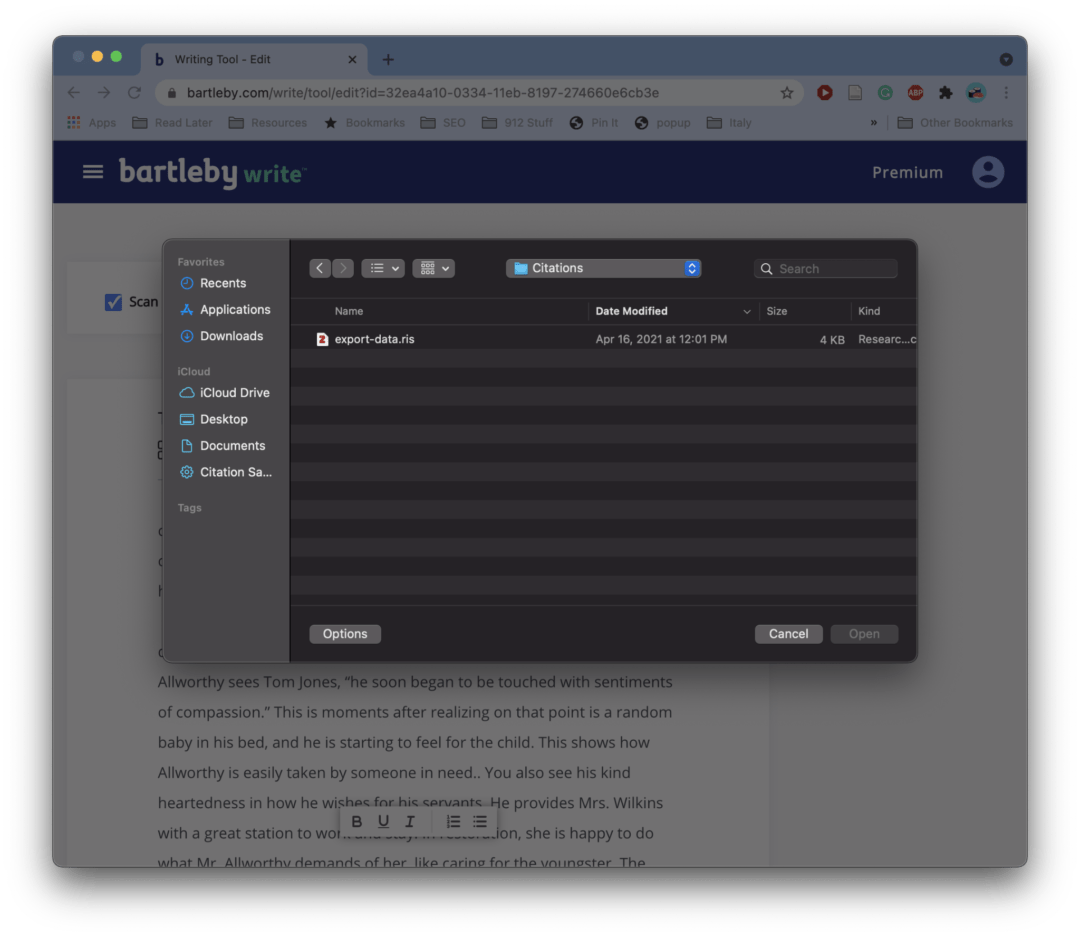Image resolution: width=1080 pixels, height=937 pixels.
Task: Open the Extensions puzzle piece icon
Action: (x=946, y=92)
